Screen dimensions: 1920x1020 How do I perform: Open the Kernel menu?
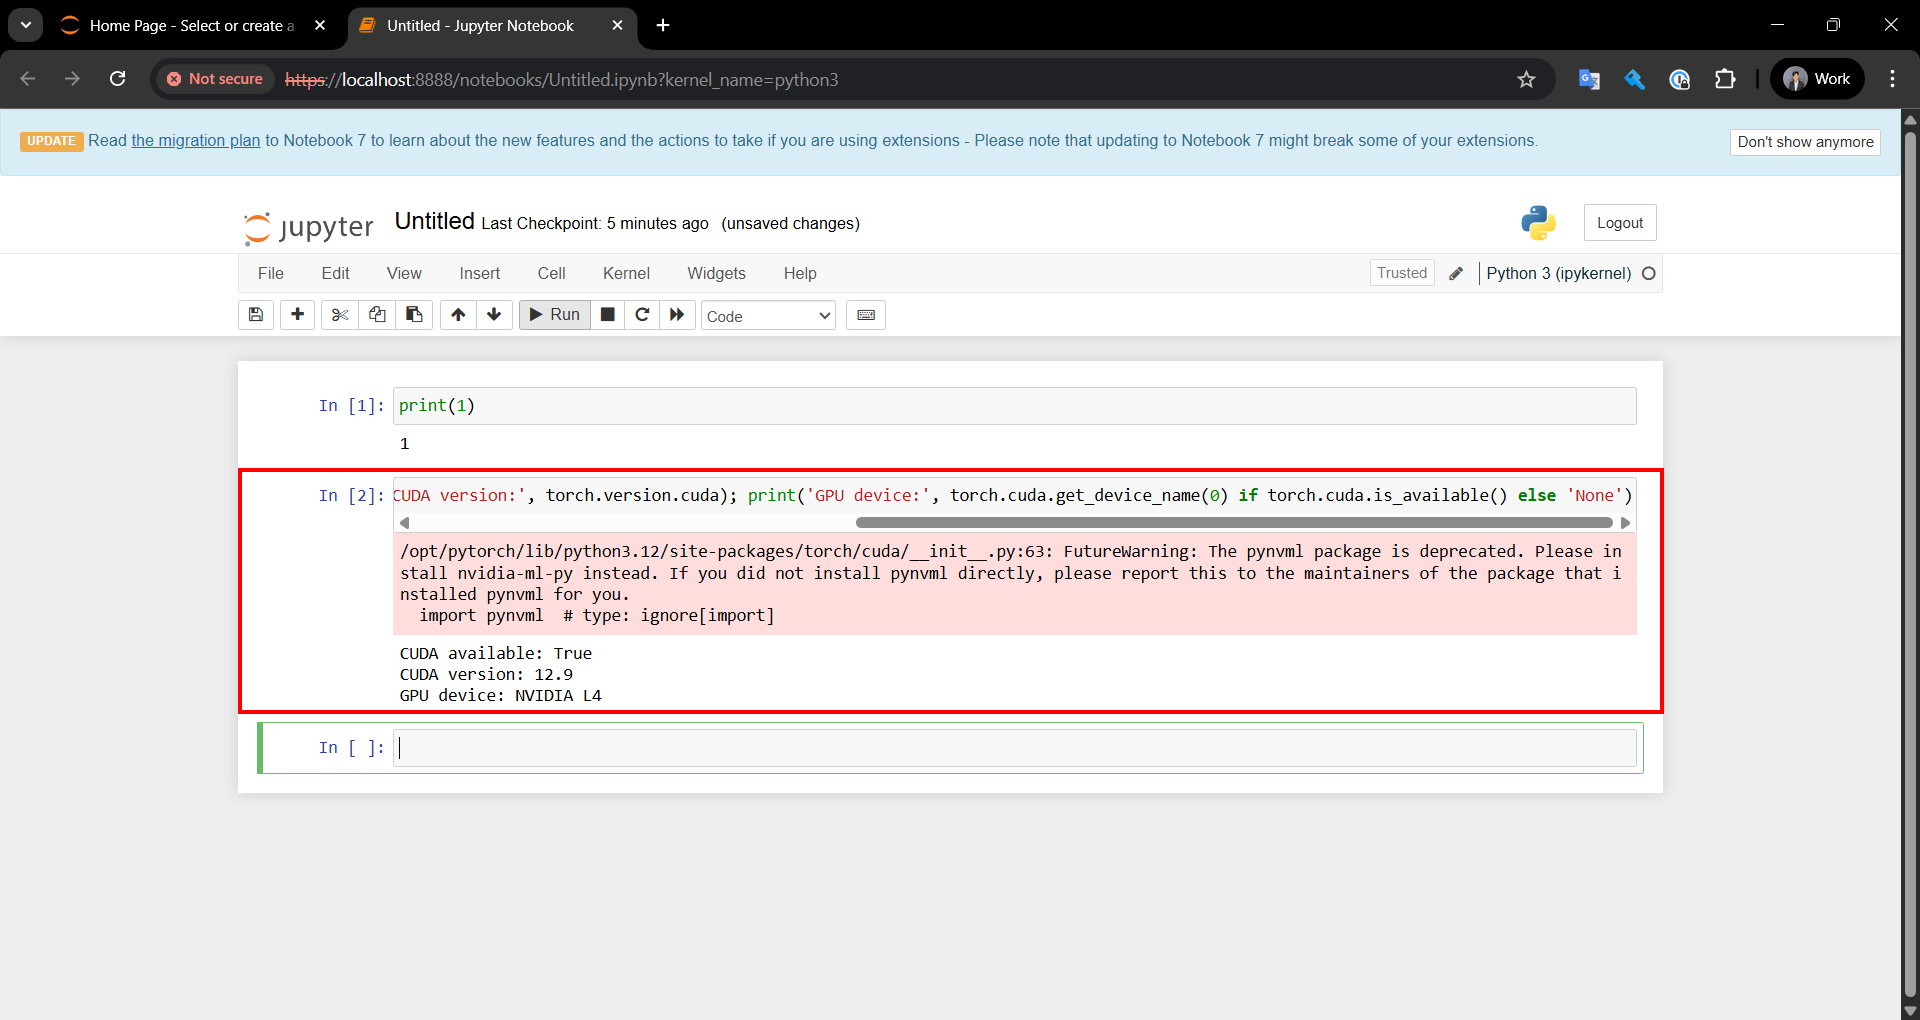point(626,273)
